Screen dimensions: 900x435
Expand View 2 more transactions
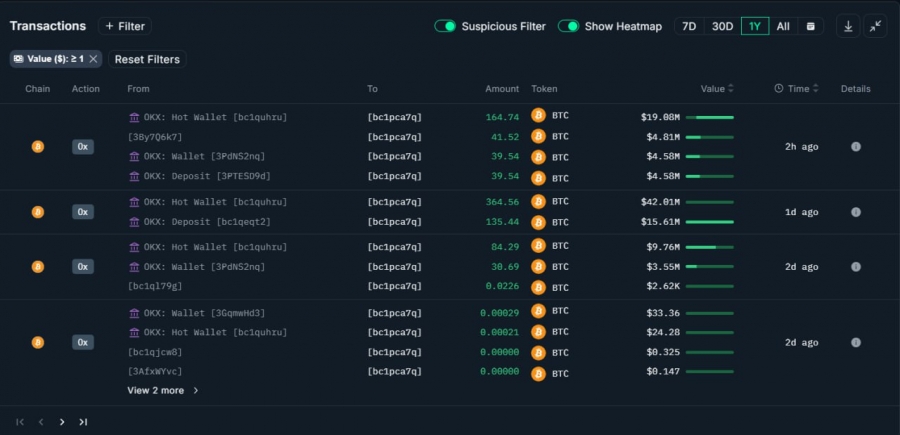click(x=163, y=390)
